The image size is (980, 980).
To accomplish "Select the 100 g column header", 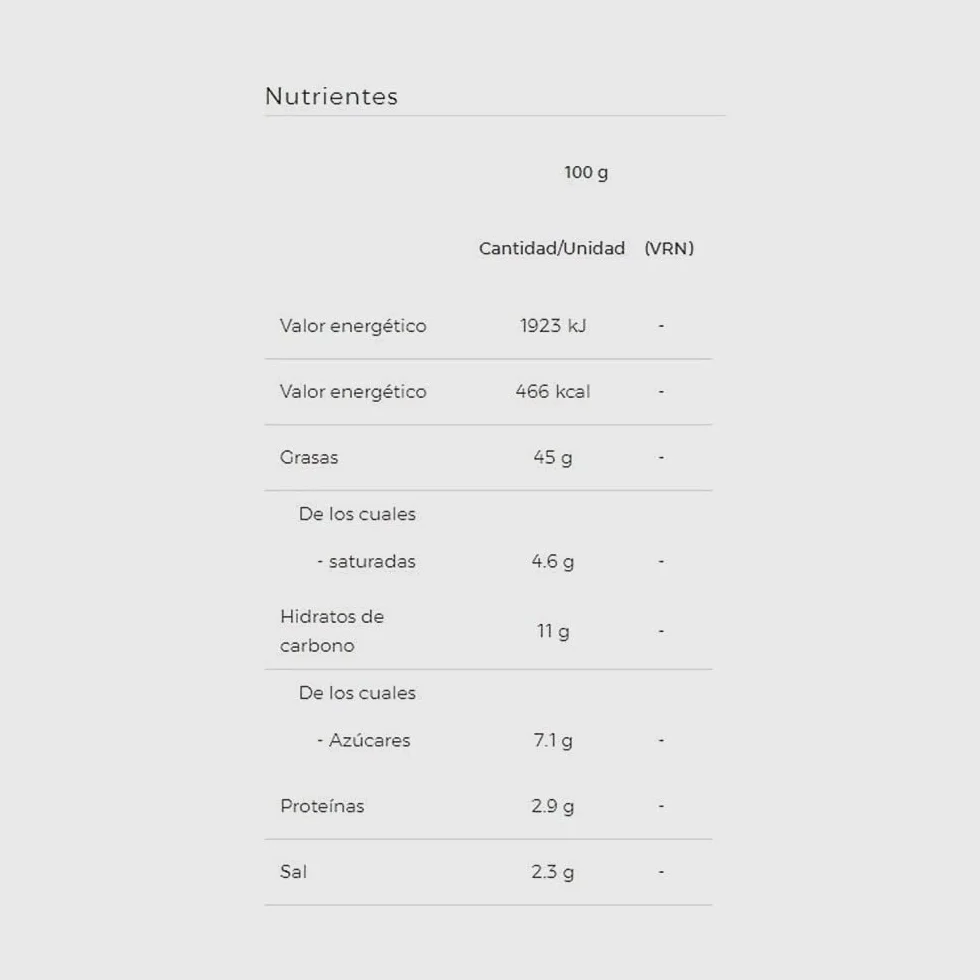I will pos(586,172).
